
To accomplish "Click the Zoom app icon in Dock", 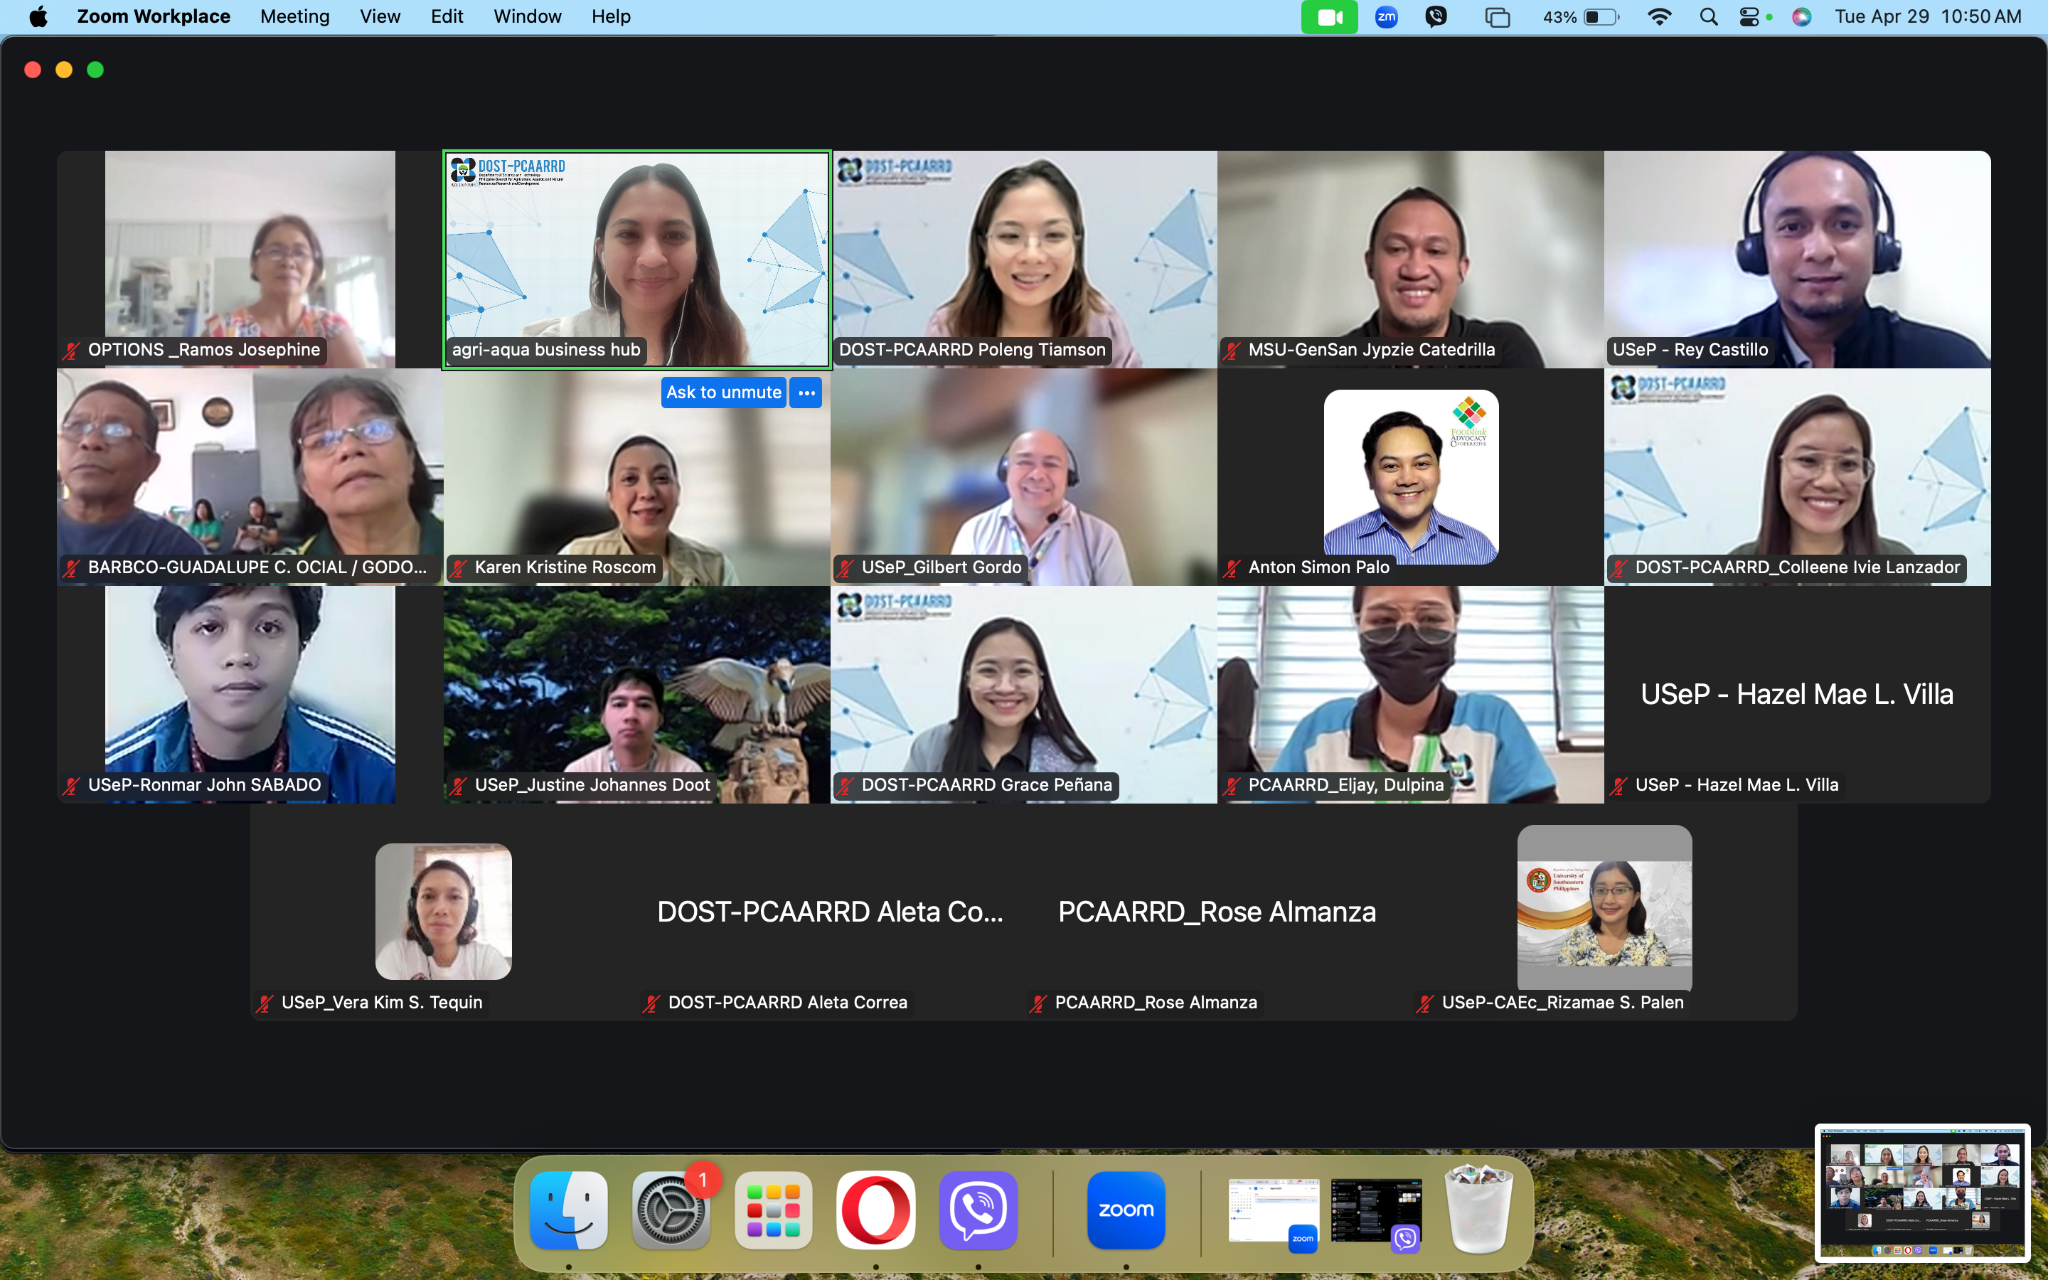I will click(1126, 1210).
